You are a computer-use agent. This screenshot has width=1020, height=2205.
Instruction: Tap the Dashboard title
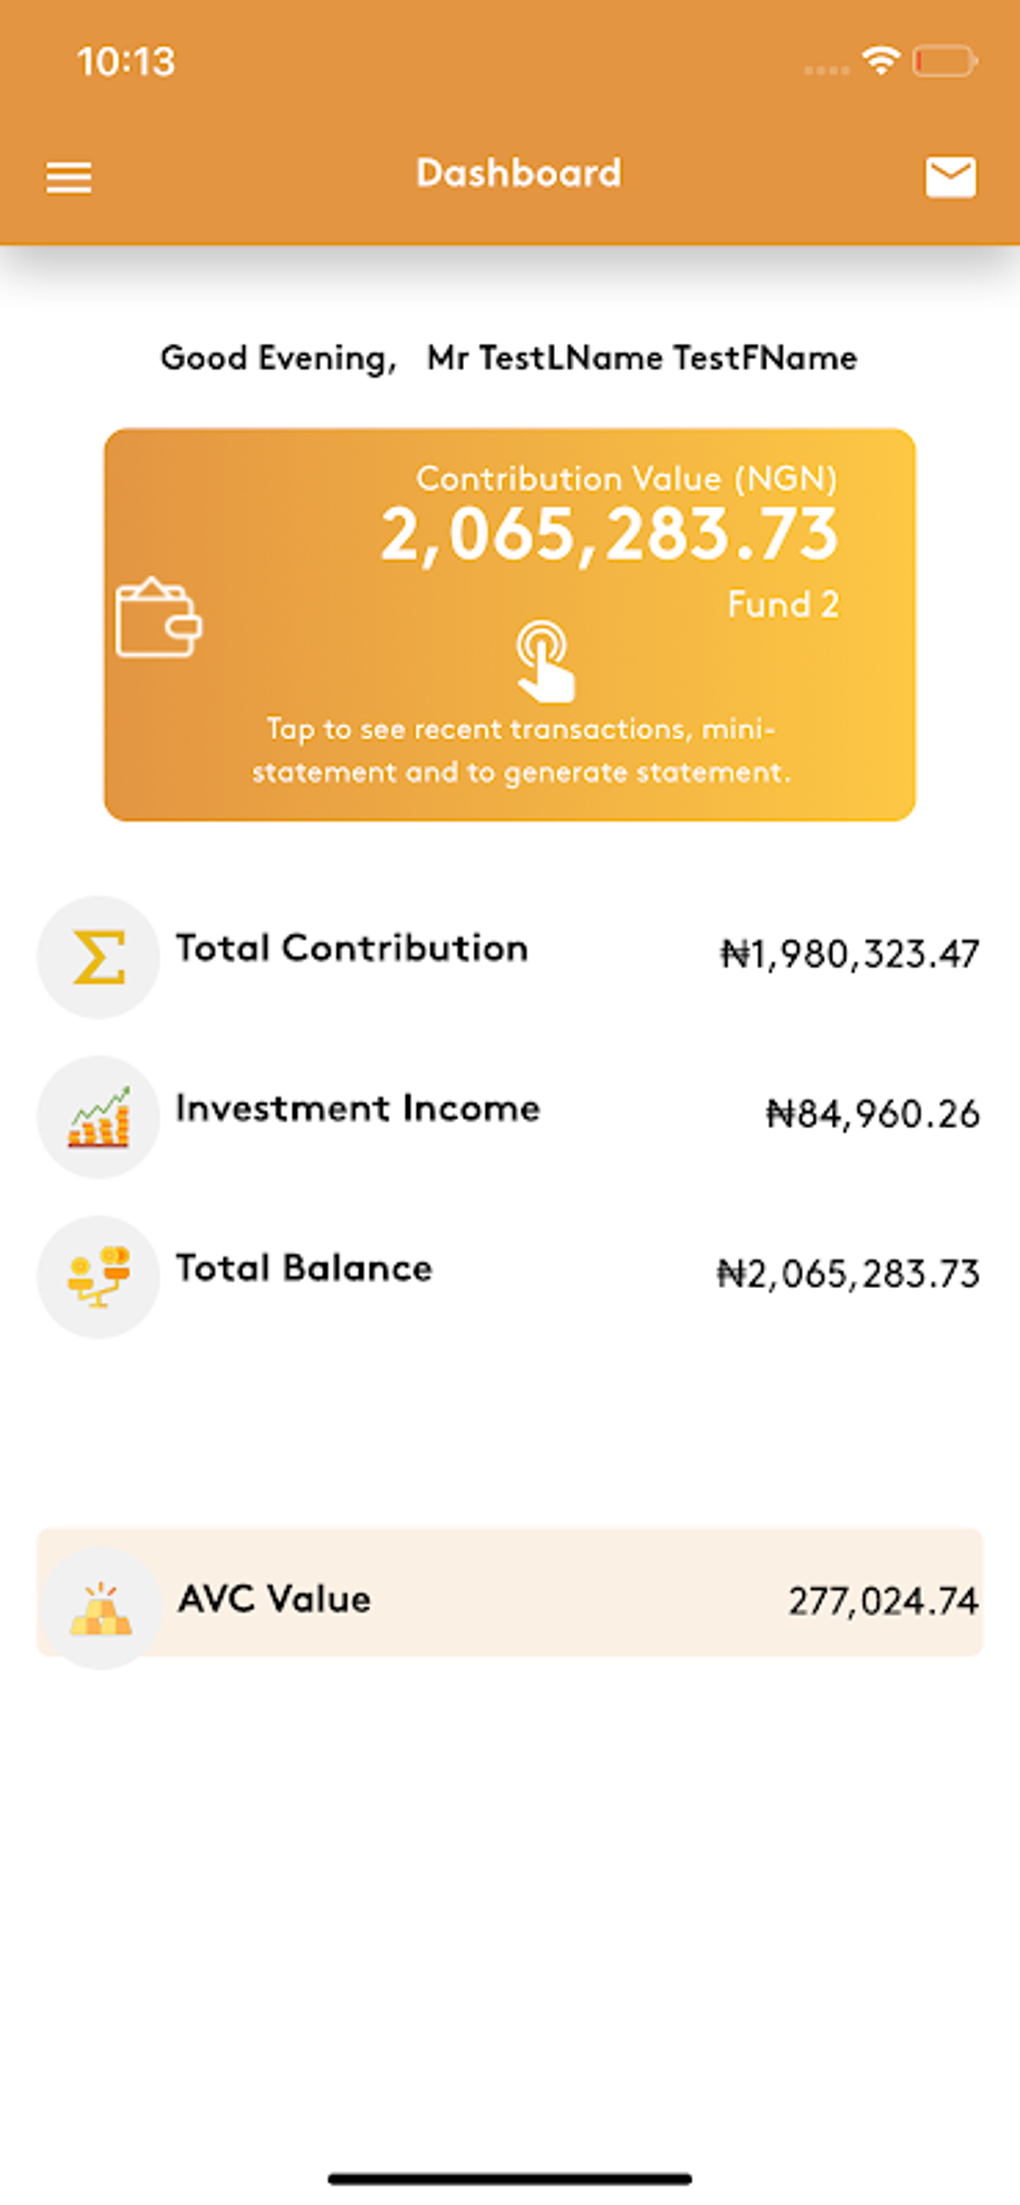click(518, 173)
